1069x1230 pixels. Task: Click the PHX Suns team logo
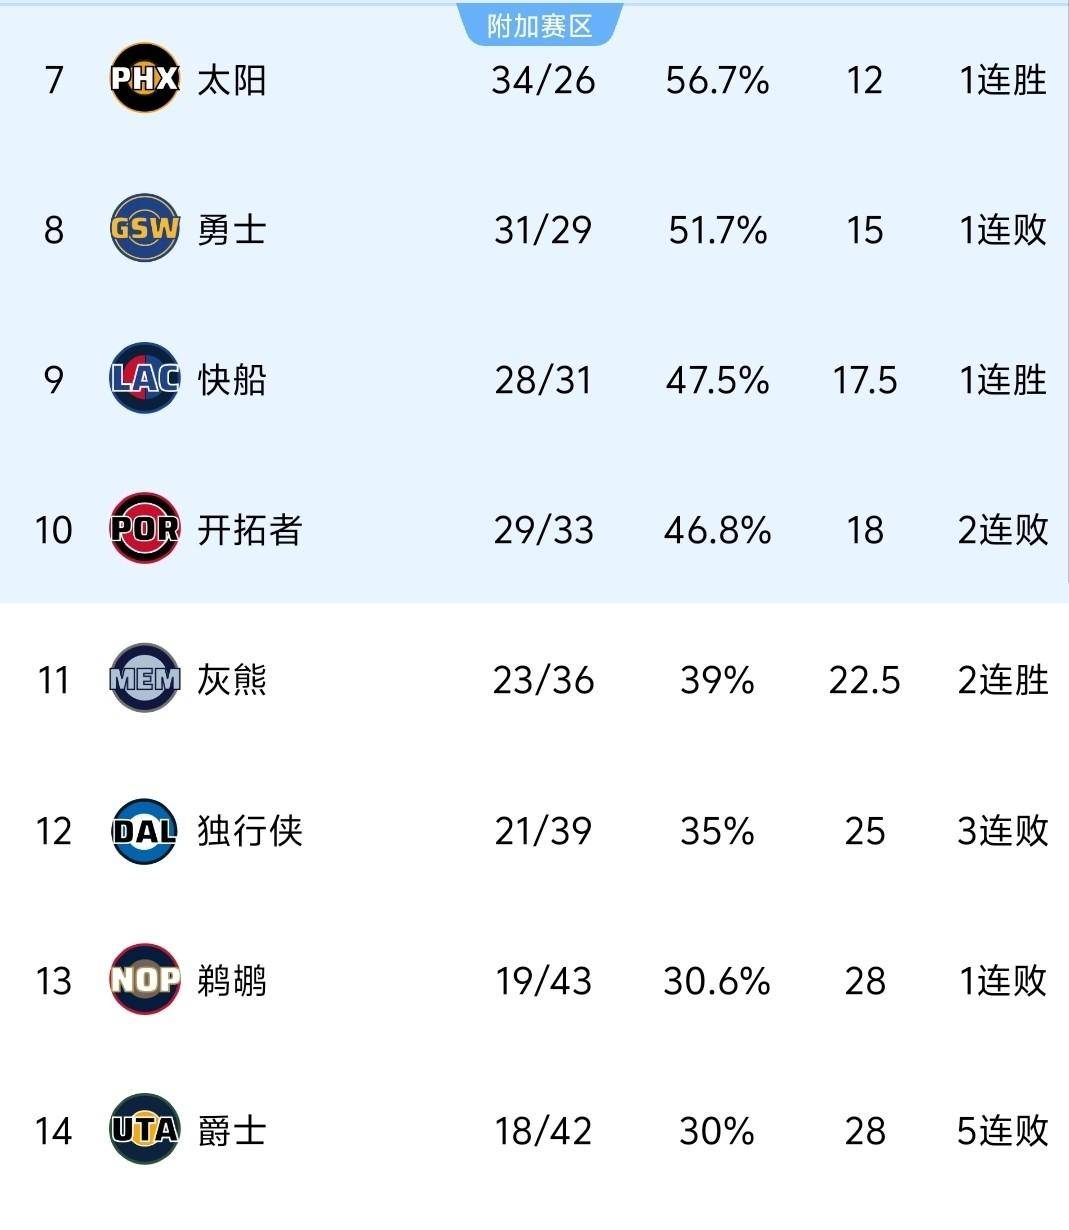point(145,78)
